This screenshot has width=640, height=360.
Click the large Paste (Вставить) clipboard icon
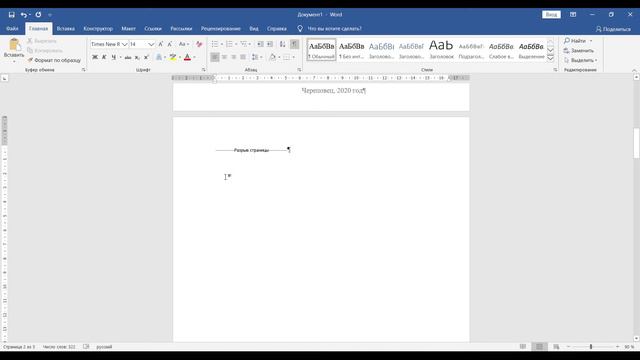[14, 44]
